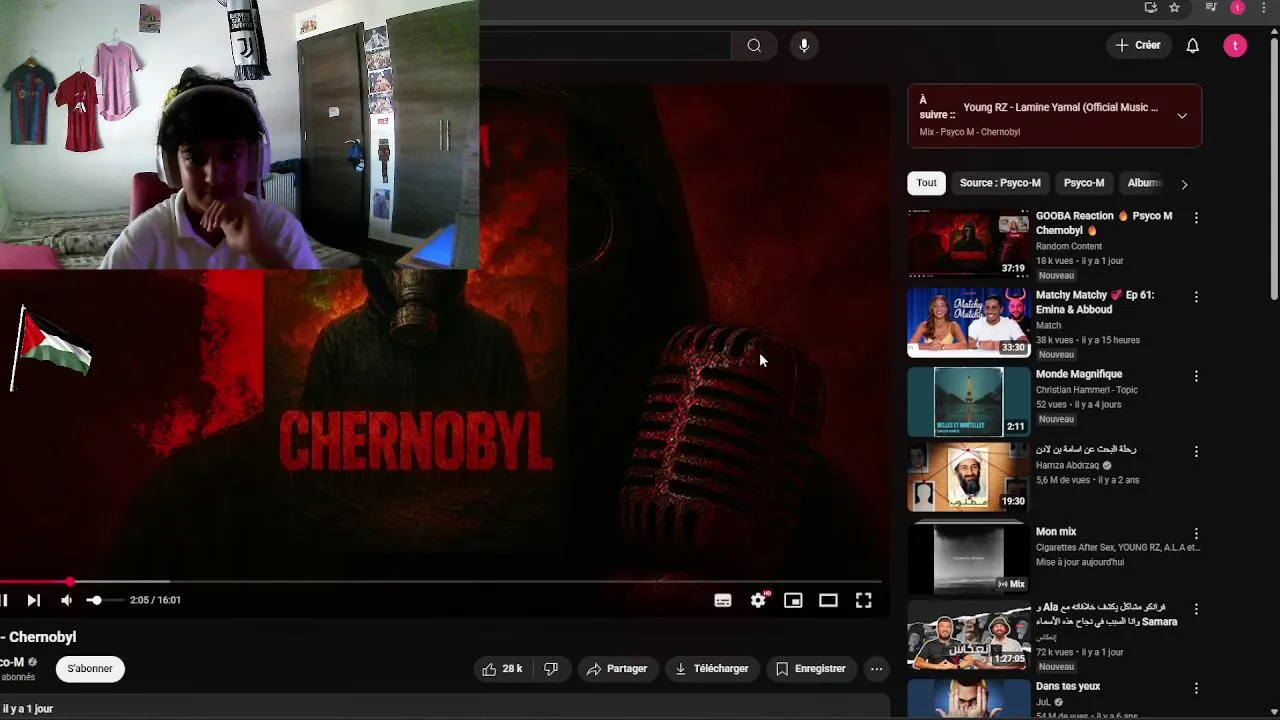
Task: Open the browser media control icon
Action: coord(1211,8)
